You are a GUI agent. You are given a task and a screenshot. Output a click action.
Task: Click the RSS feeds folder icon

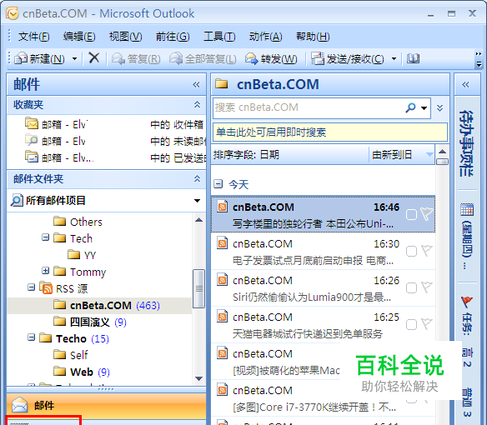click(46, 288)
